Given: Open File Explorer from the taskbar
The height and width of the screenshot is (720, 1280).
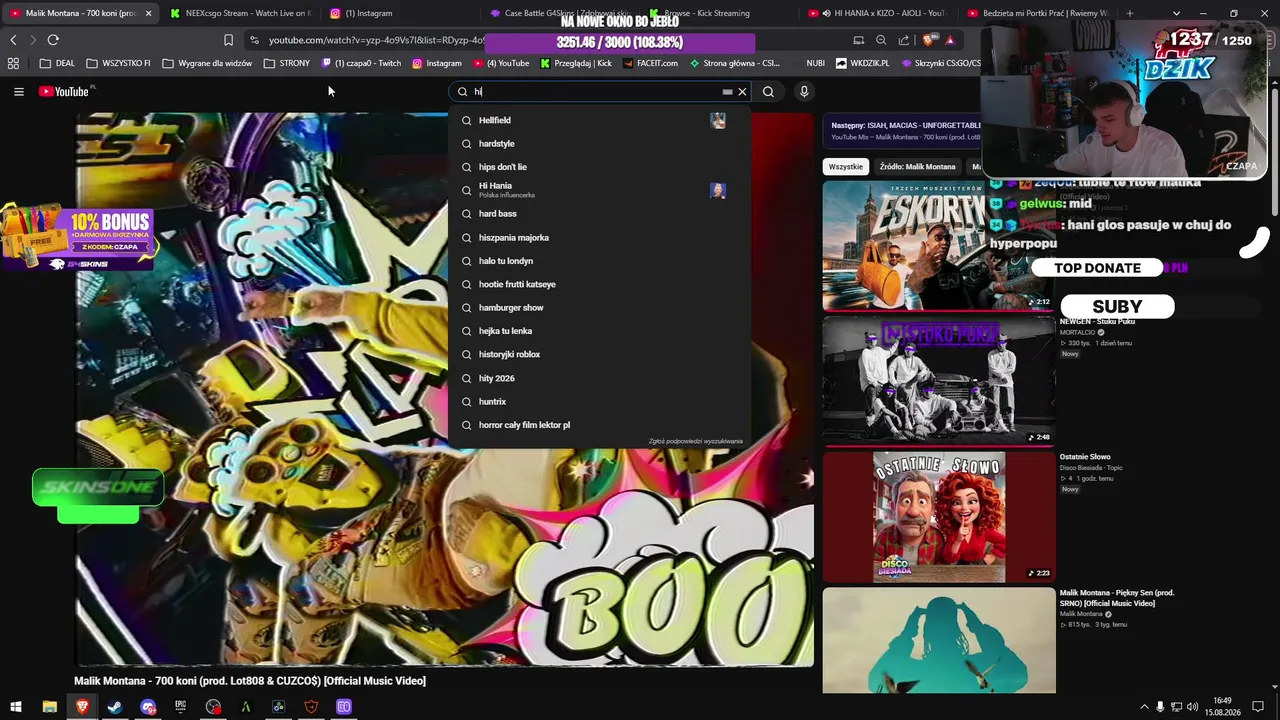Looking at the screenshot, I should click(x=49, y=707).
